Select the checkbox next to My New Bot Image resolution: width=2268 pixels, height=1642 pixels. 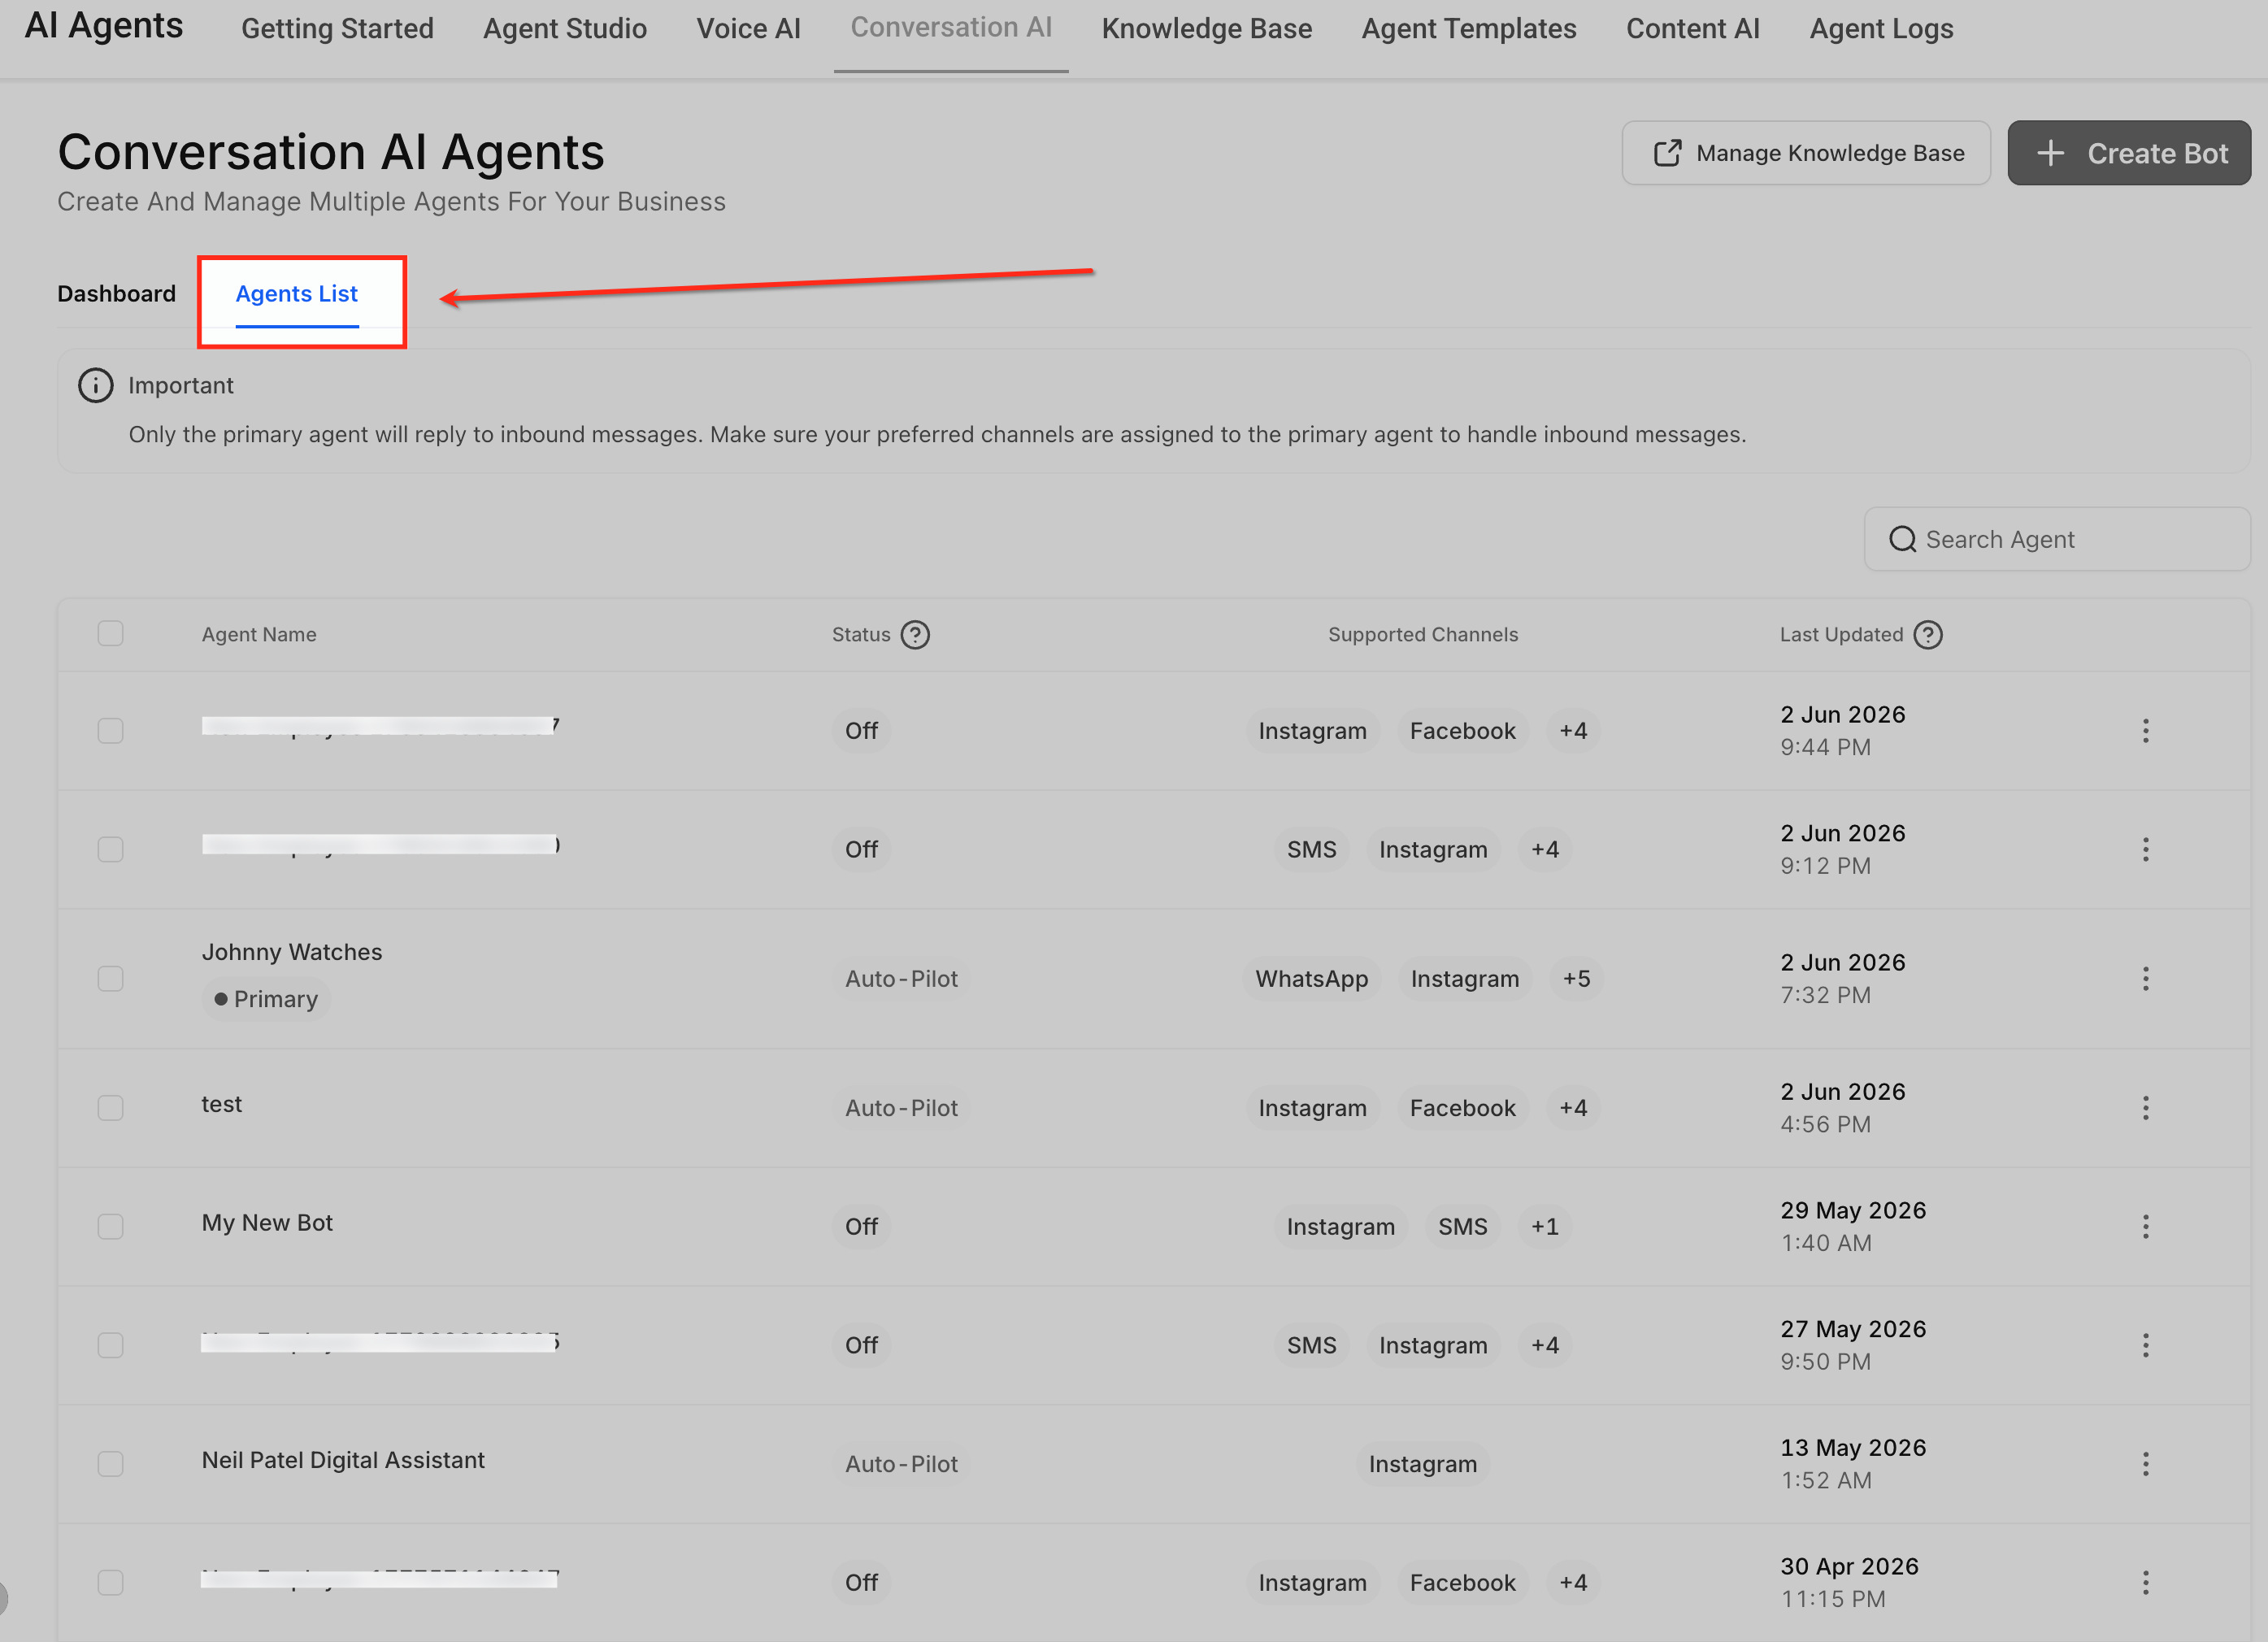pos(111,1227)
